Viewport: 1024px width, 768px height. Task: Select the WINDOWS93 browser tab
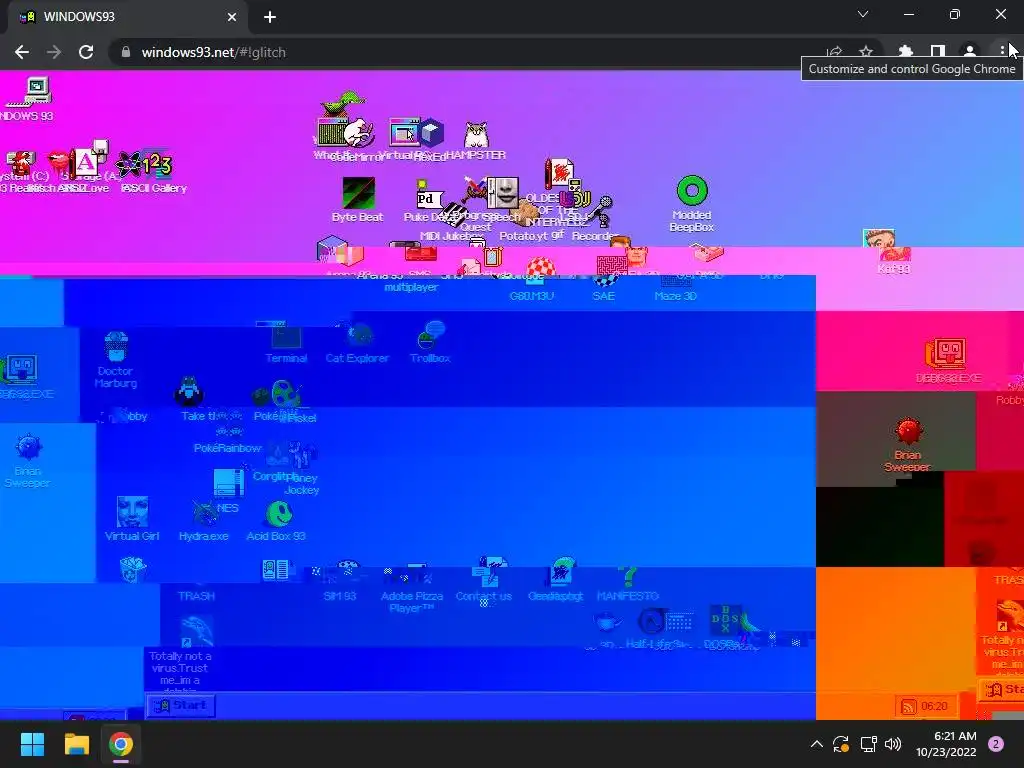coord(127,17)
